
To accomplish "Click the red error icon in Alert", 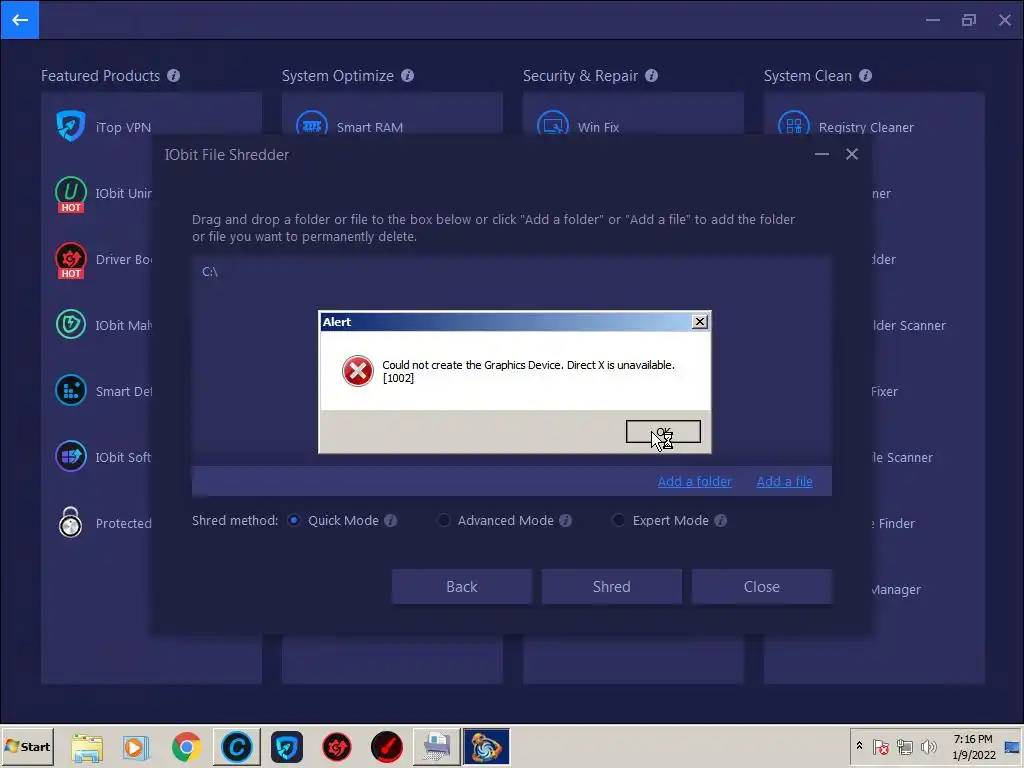I will click(x=358, y=371).
